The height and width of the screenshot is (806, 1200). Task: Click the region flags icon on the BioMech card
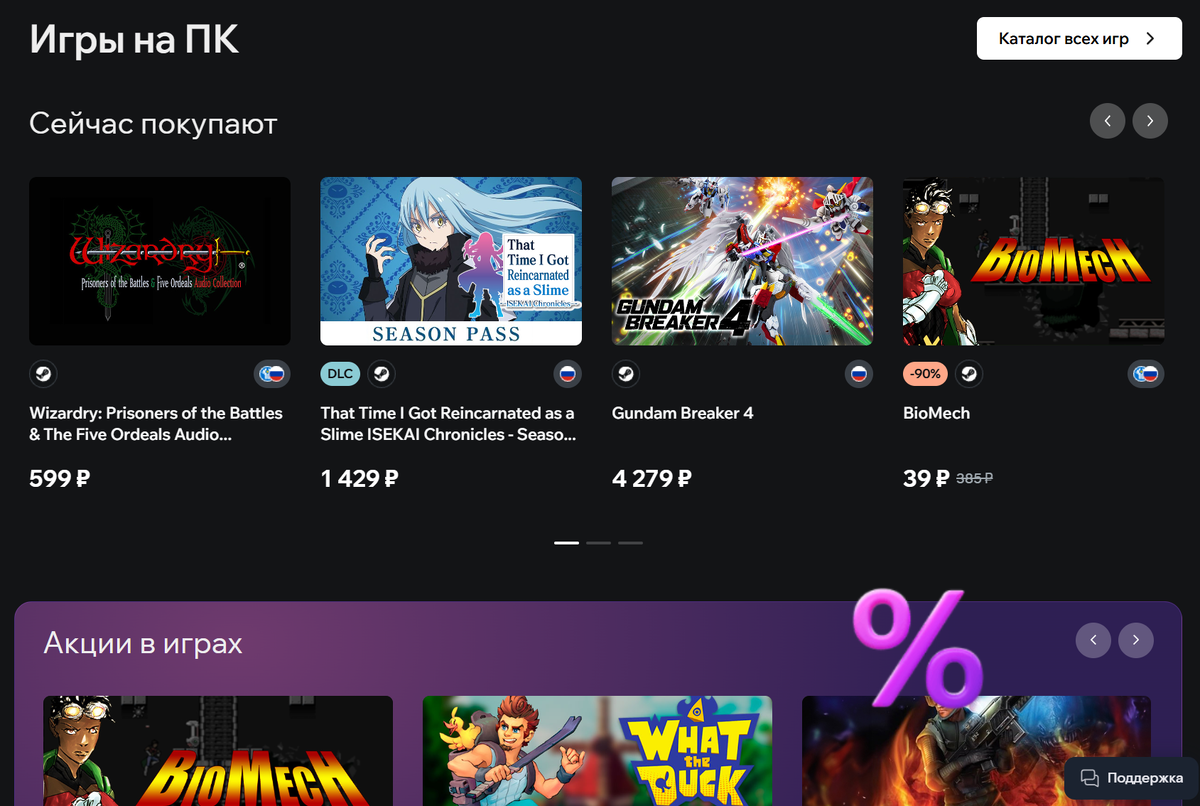pyautogui.click(x=1146, y=374)
